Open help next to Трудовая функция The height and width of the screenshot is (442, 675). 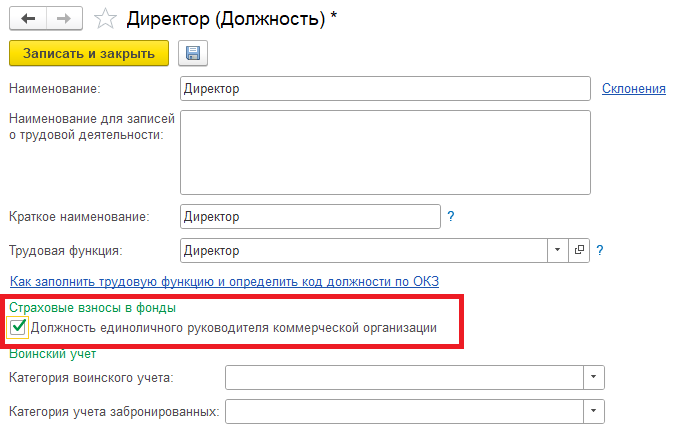pos(601,250)
